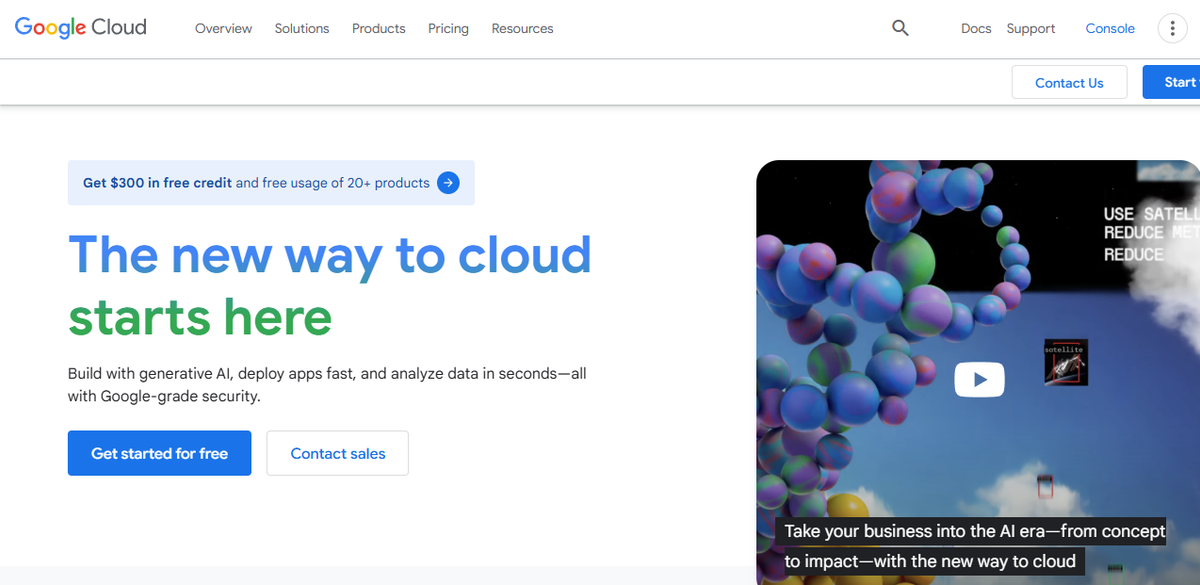Click the arrow in the free credit banner
Image resolution: width=1200 pixels, height=585 pixels.
coord(448,182)
